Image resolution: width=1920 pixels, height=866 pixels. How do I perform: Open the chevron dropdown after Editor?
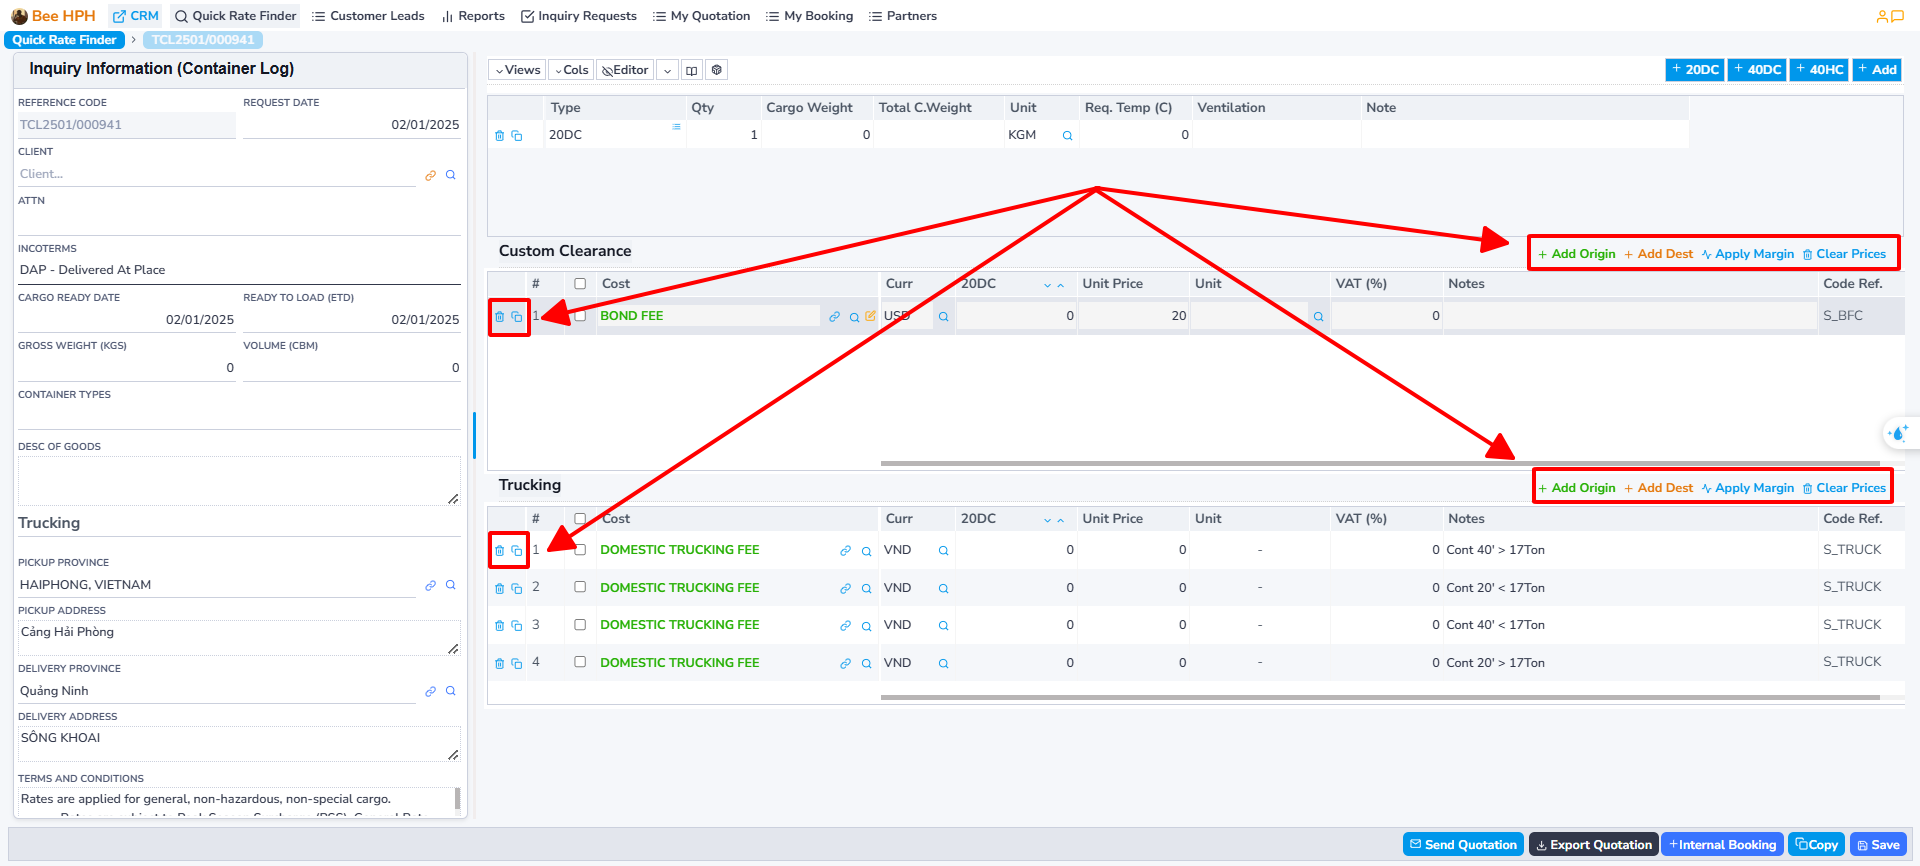667,70
